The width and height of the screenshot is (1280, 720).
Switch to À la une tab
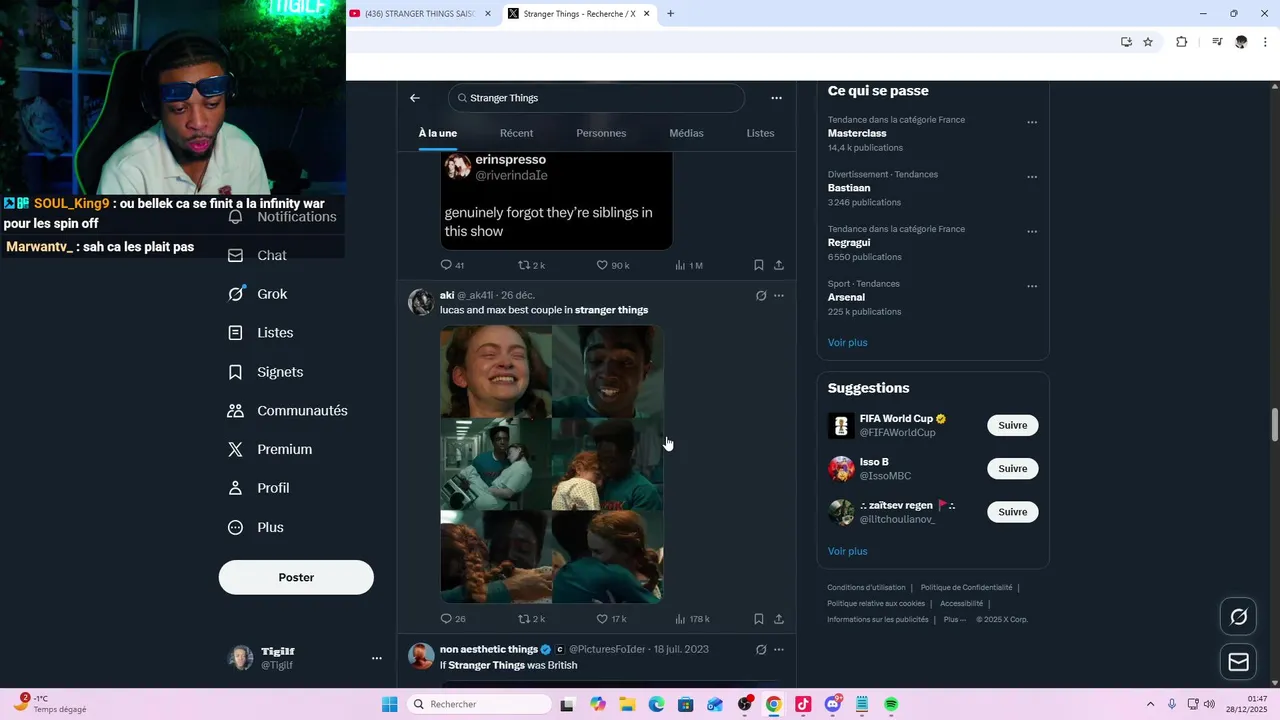438,133
